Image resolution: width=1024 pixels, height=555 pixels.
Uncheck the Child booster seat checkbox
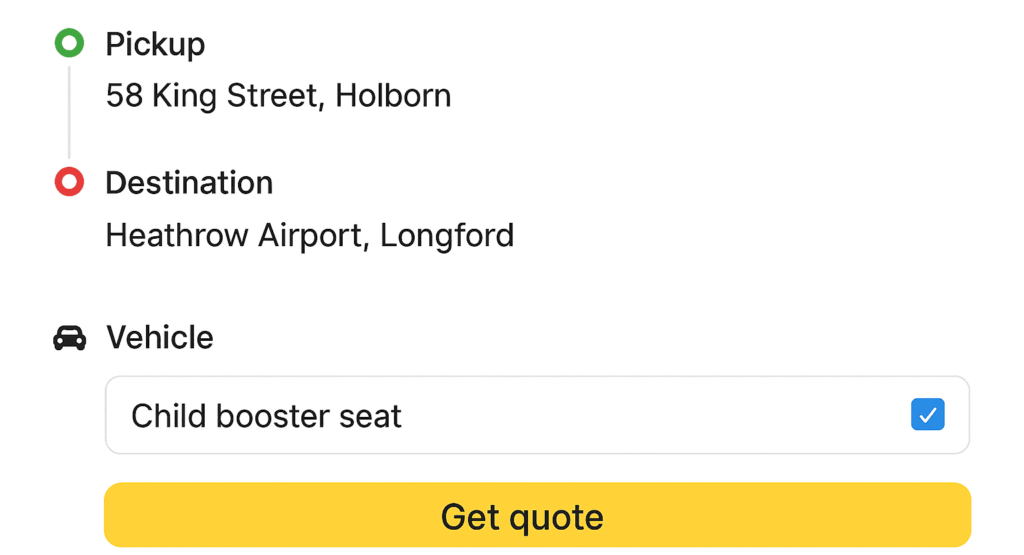tap(927, 415)
